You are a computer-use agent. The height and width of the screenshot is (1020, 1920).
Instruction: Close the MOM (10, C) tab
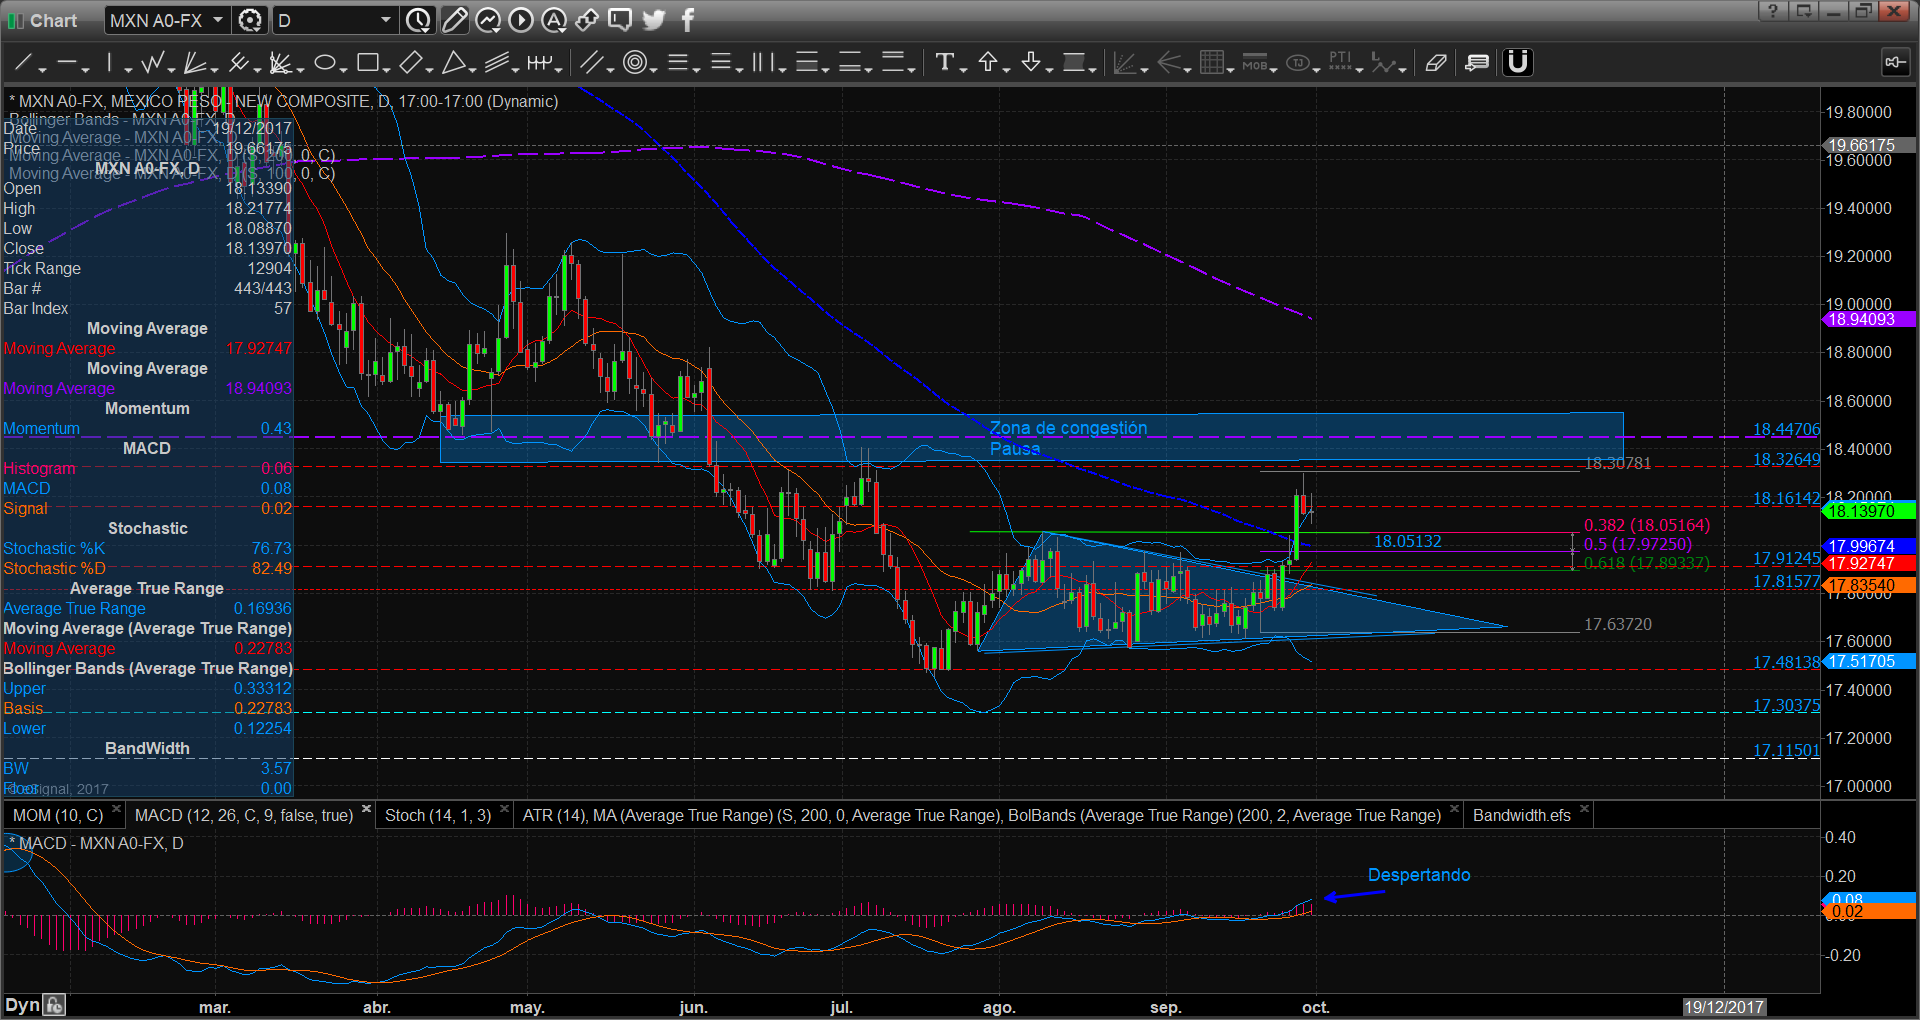116,809
